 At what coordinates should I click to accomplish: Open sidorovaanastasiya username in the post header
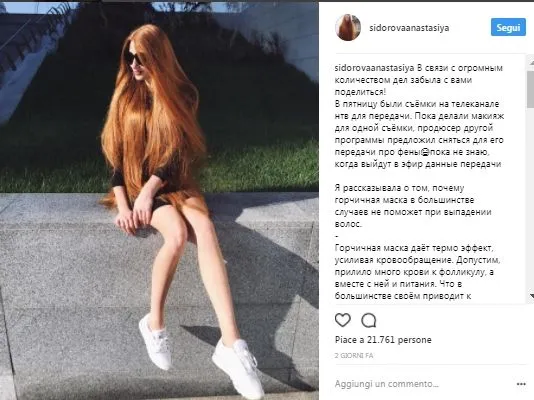(409, 28)
